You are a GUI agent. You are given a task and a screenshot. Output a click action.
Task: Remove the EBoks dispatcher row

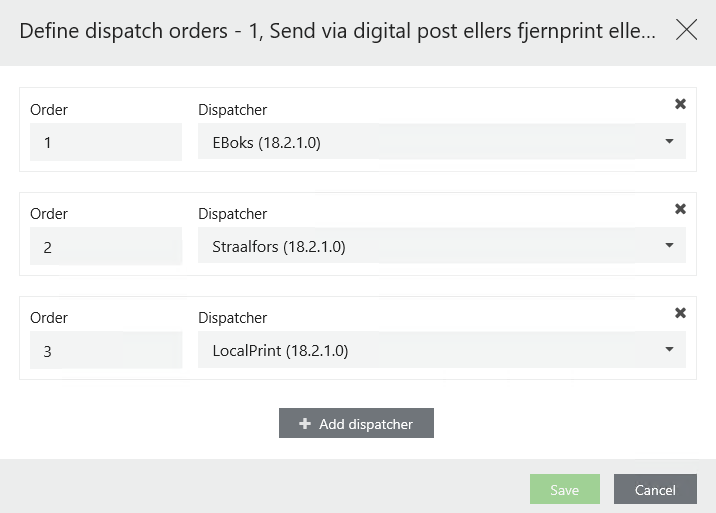pyautogui.click(x=681, y=104)
